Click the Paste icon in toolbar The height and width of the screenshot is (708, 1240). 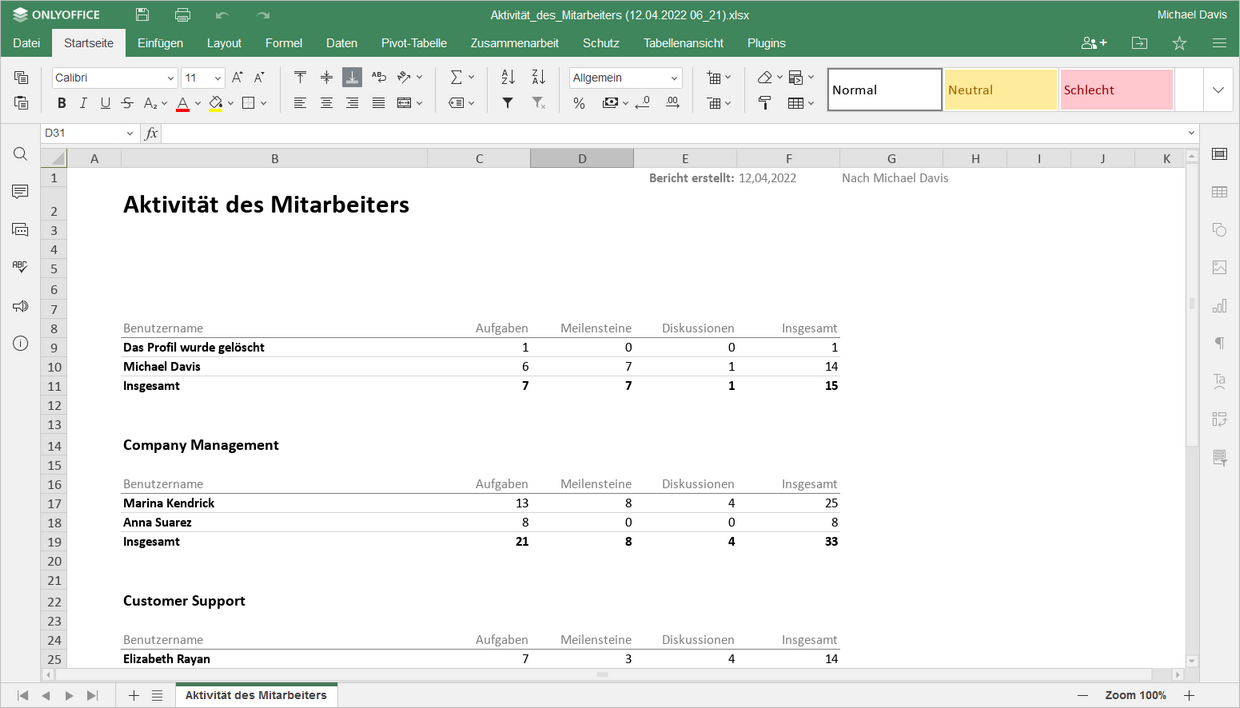coord(20,102)
